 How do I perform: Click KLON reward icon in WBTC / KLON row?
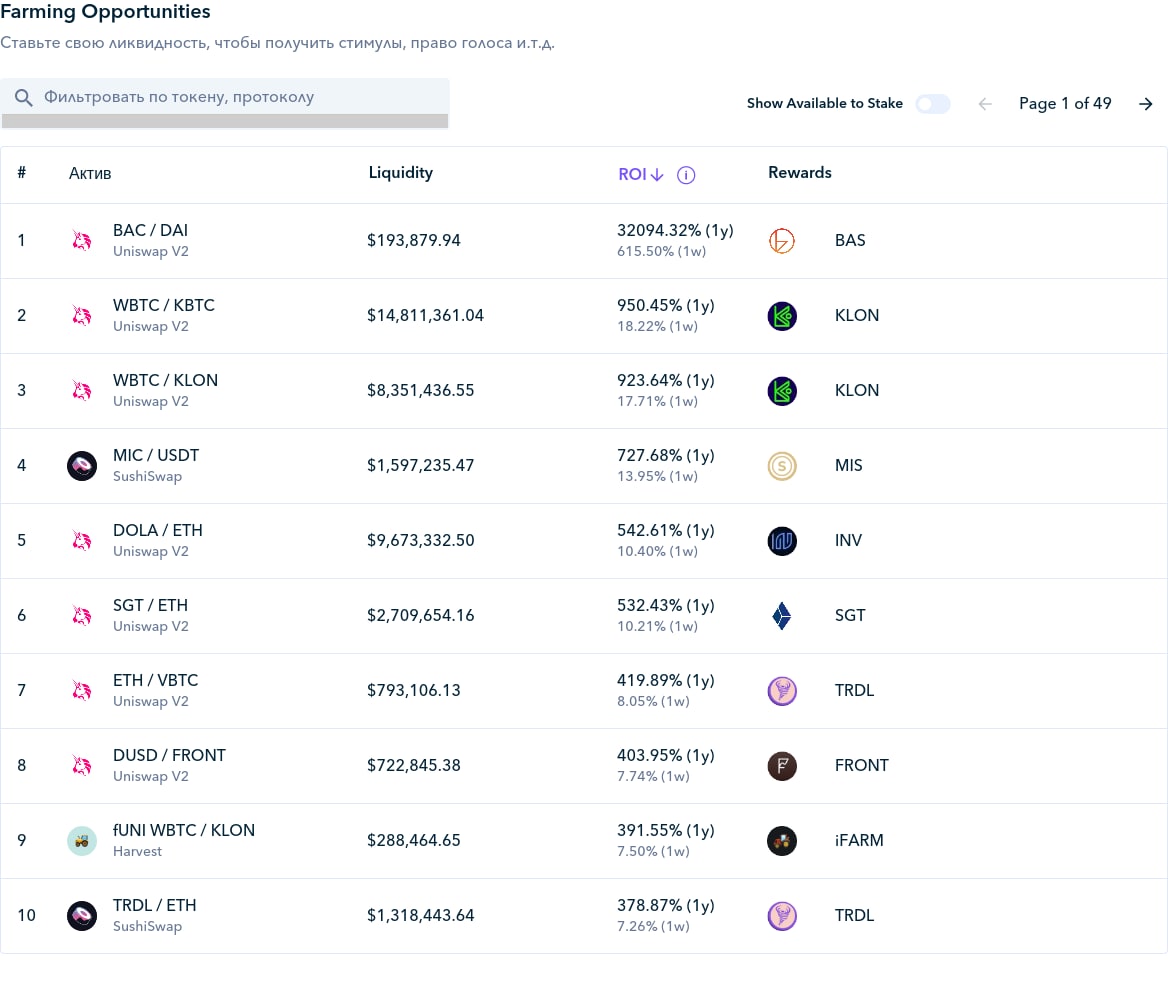(782, 391)
